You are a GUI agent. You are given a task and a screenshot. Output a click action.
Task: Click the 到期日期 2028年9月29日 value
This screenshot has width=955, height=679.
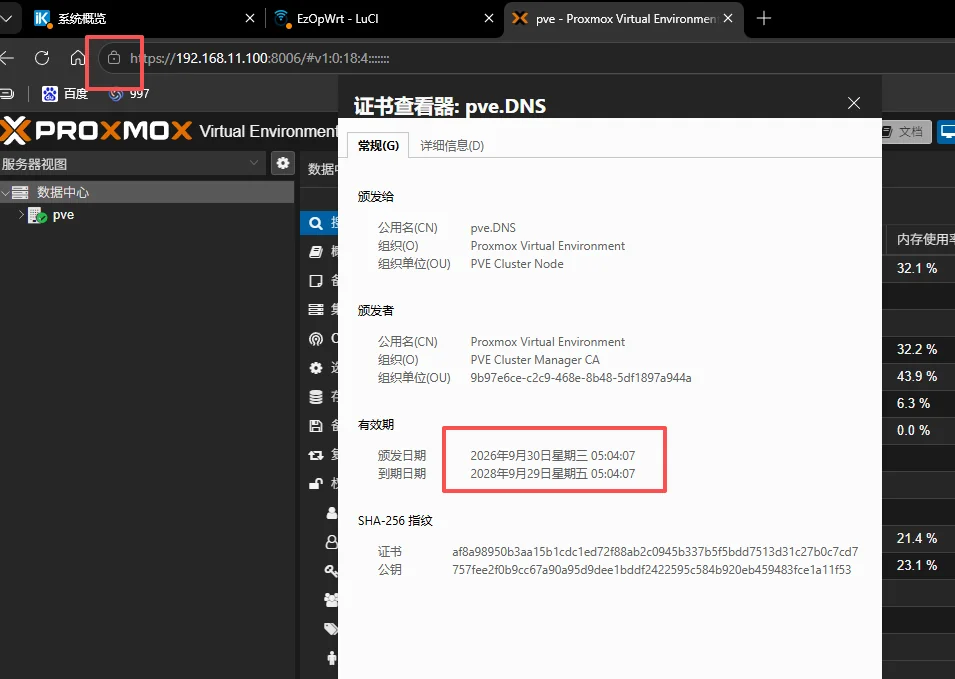pos(552,474)
